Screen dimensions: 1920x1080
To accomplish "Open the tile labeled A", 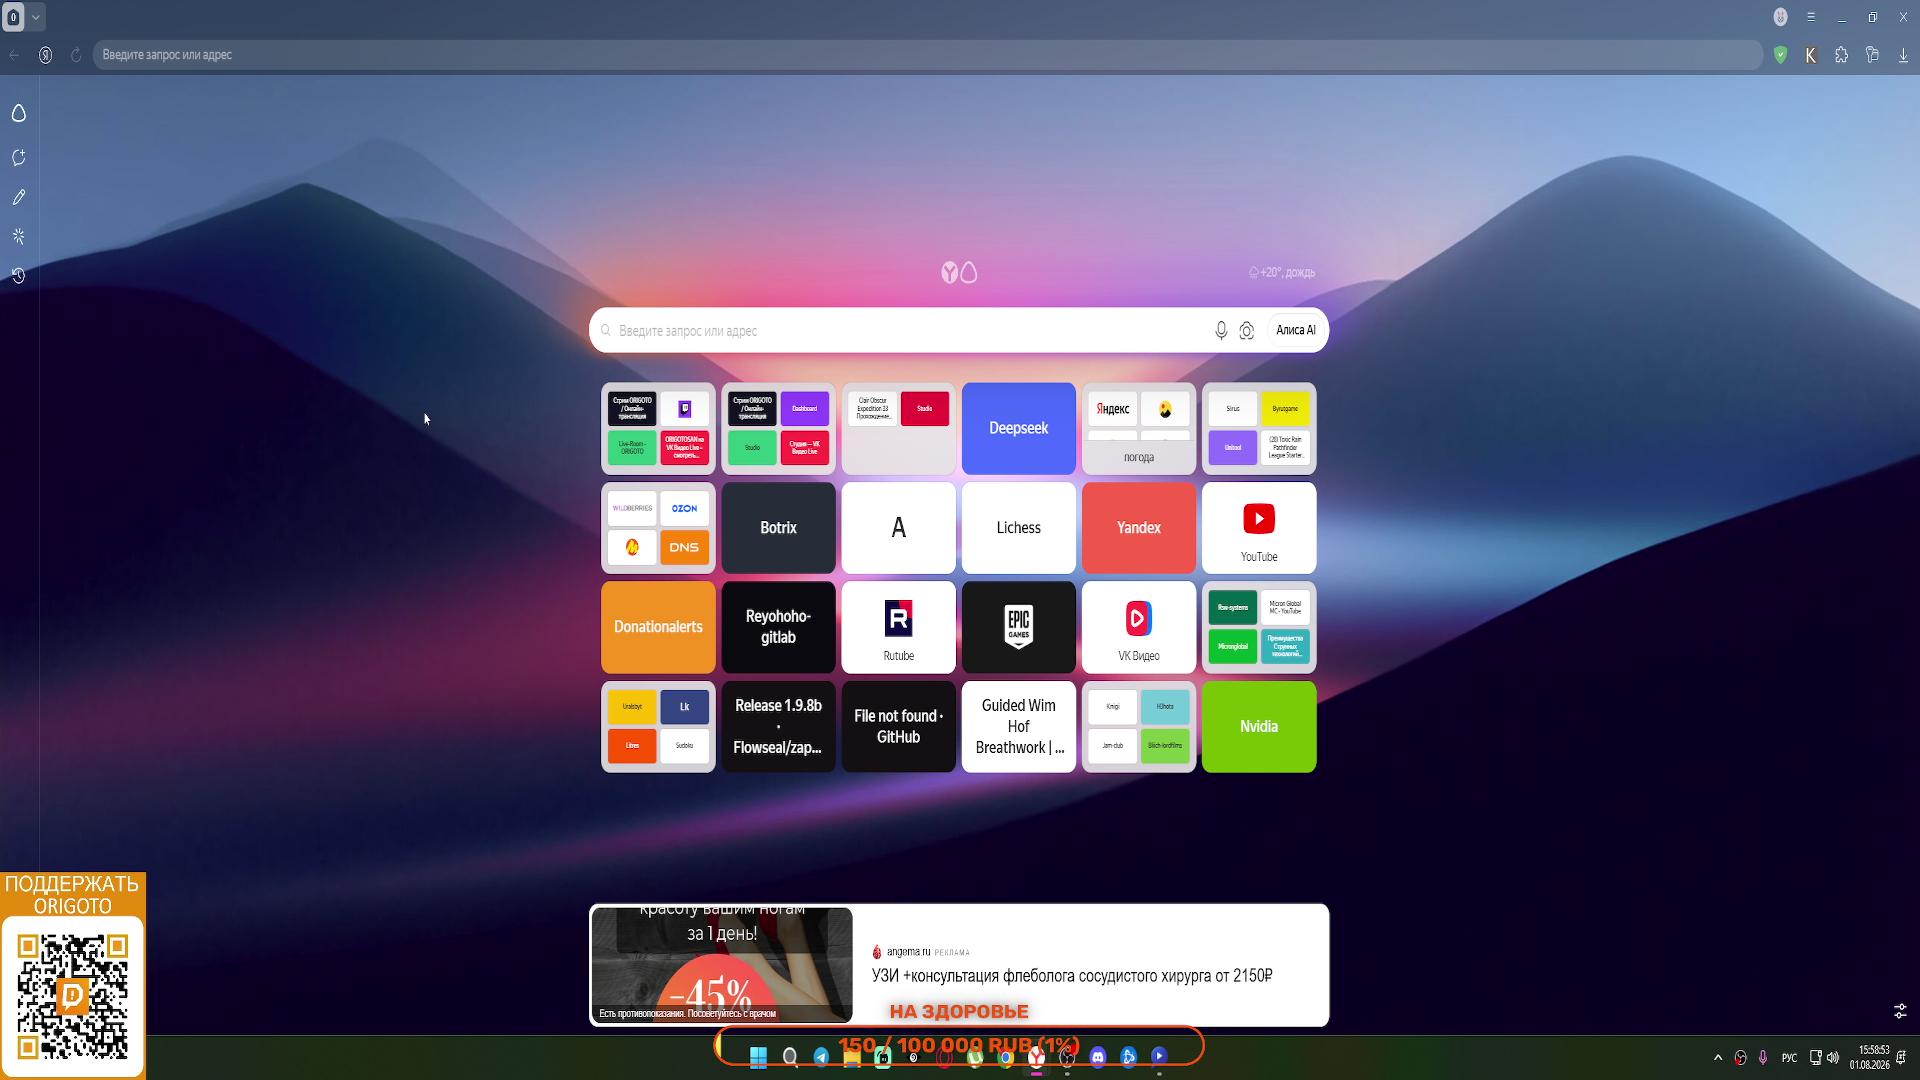I will pyautogui.click(x=899, y=528).
